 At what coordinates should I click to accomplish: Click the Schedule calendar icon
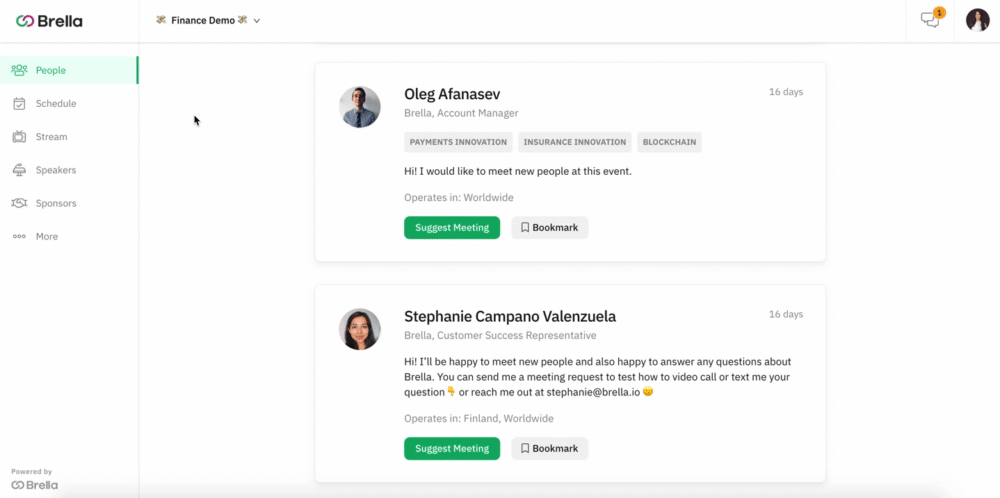[x=19, y=103]
